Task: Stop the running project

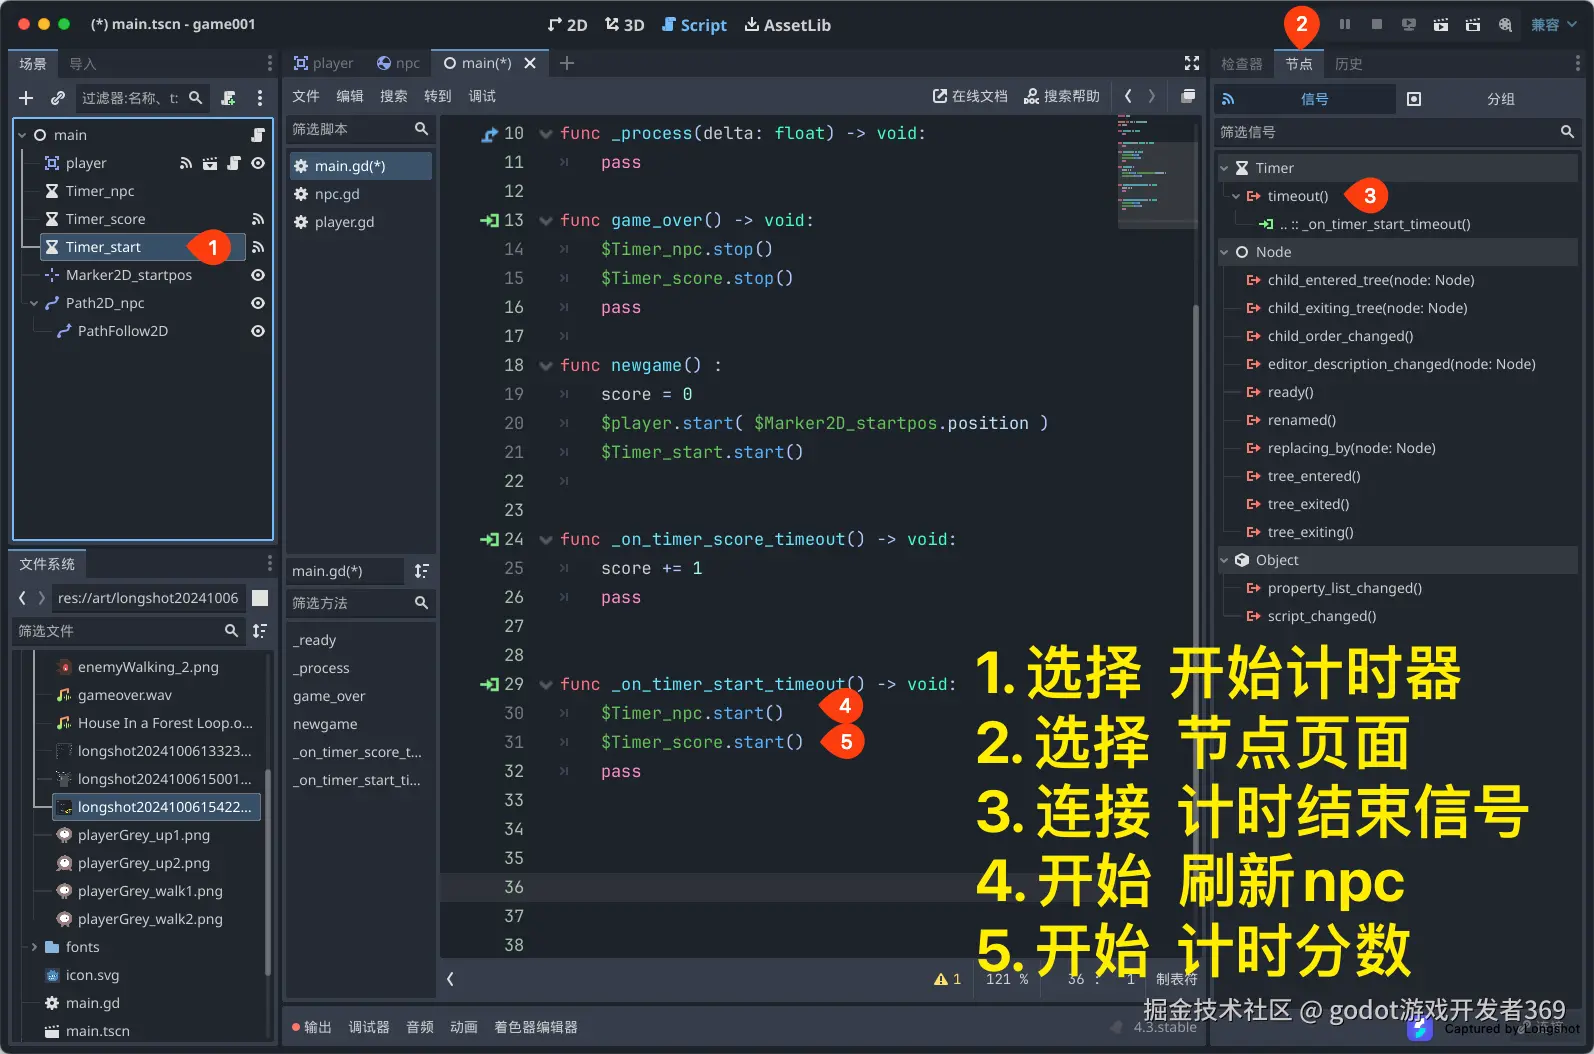Action: click(x=1377, y=24)
